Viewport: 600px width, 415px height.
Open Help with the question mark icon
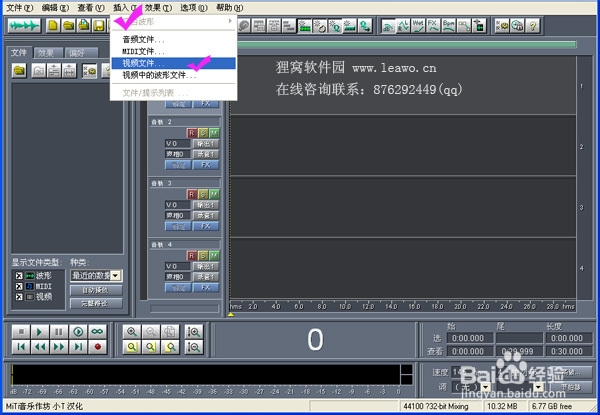click(532, 26)
